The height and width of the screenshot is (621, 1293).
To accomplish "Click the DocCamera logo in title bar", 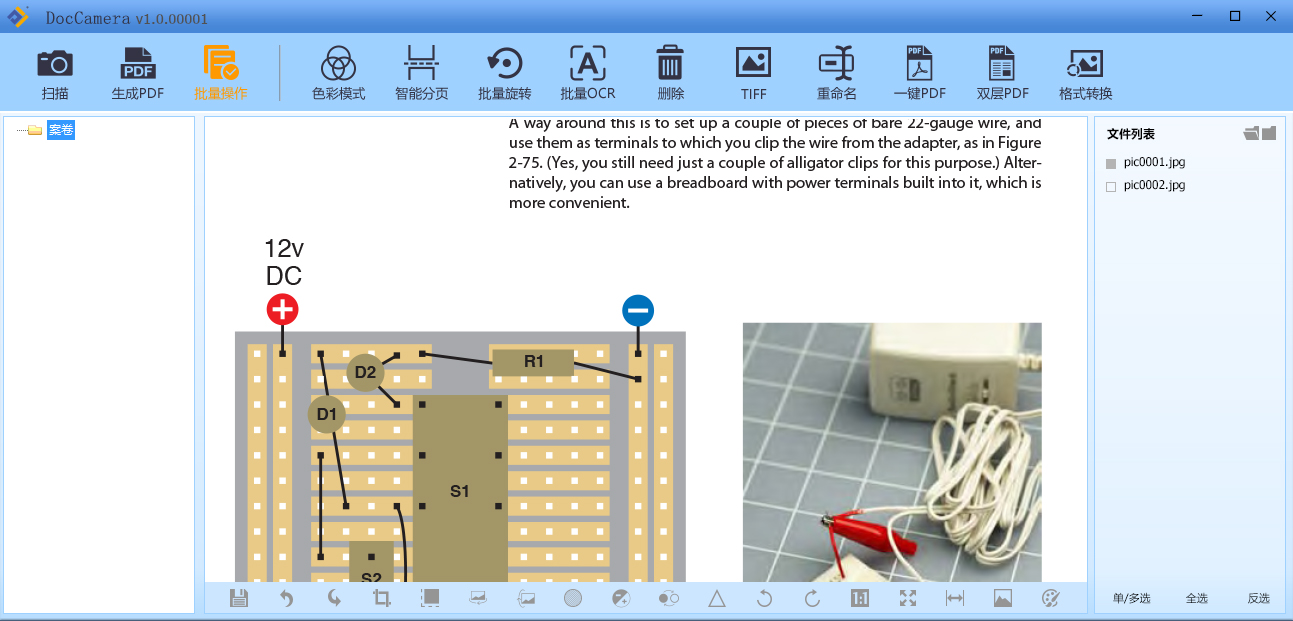I will 18,16.
